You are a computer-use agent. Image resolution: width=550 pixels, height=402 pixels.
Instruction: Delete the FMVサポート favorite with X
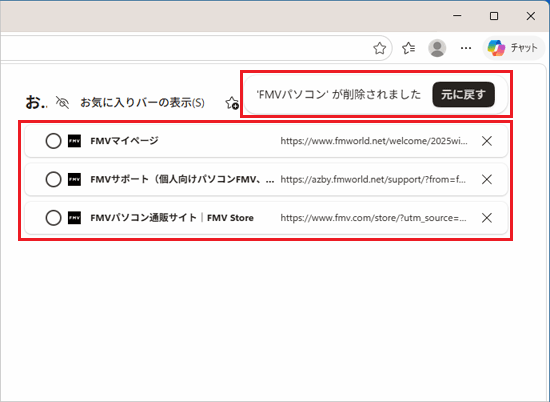tap(487, 180)
